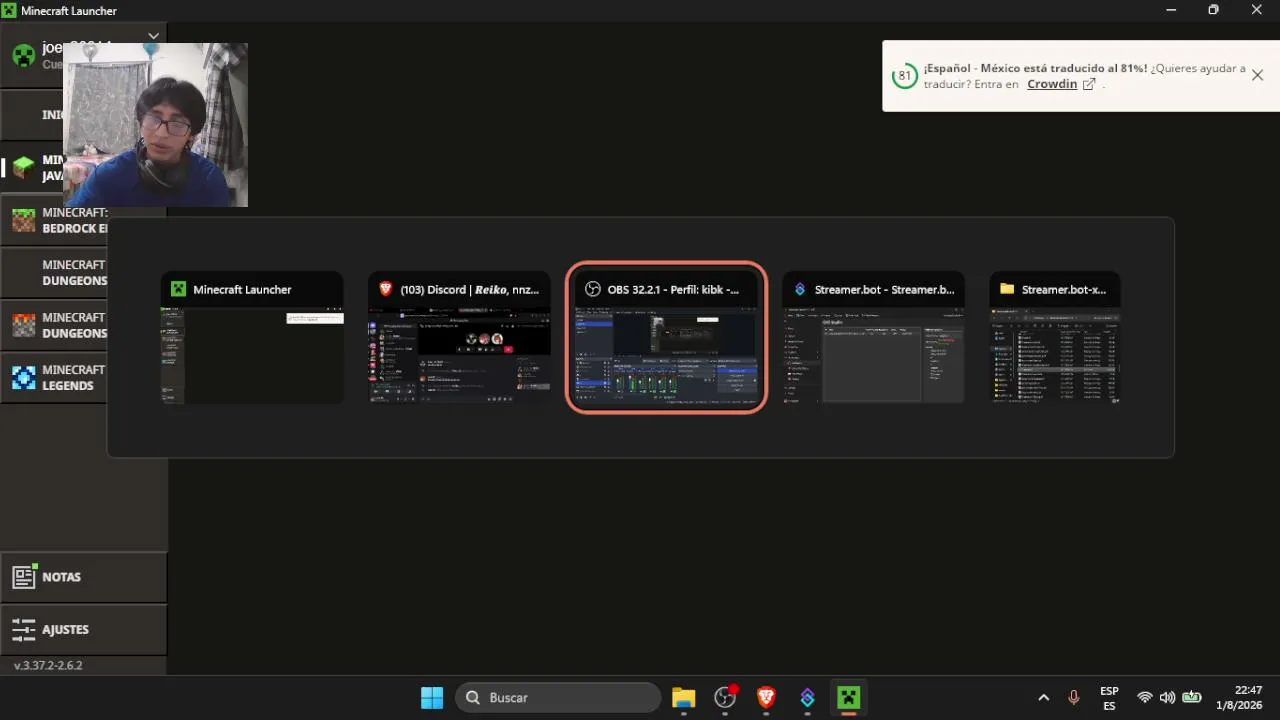
Task: Switch to the Streamer.bot-x folder window thumbnail
Action: pos(1055,337)
